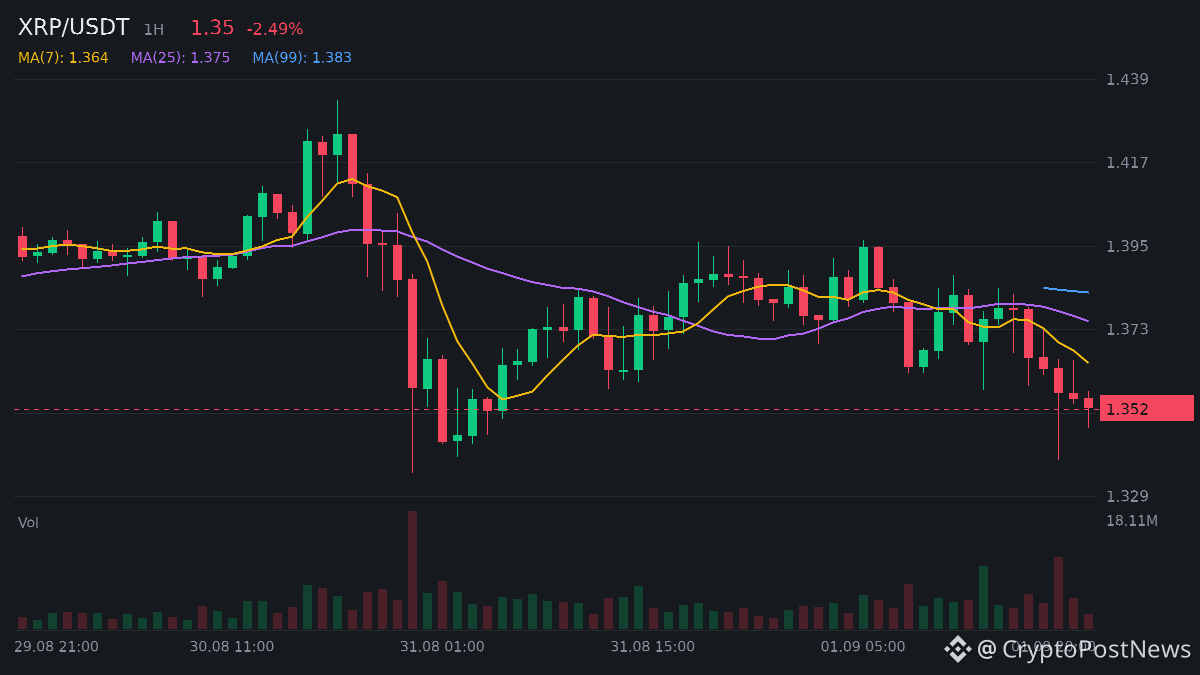The width and height of the screenshot is (1200, 675).
Task: Click the red 1.352 current price tag
Action: click(x=1146, y=408)
